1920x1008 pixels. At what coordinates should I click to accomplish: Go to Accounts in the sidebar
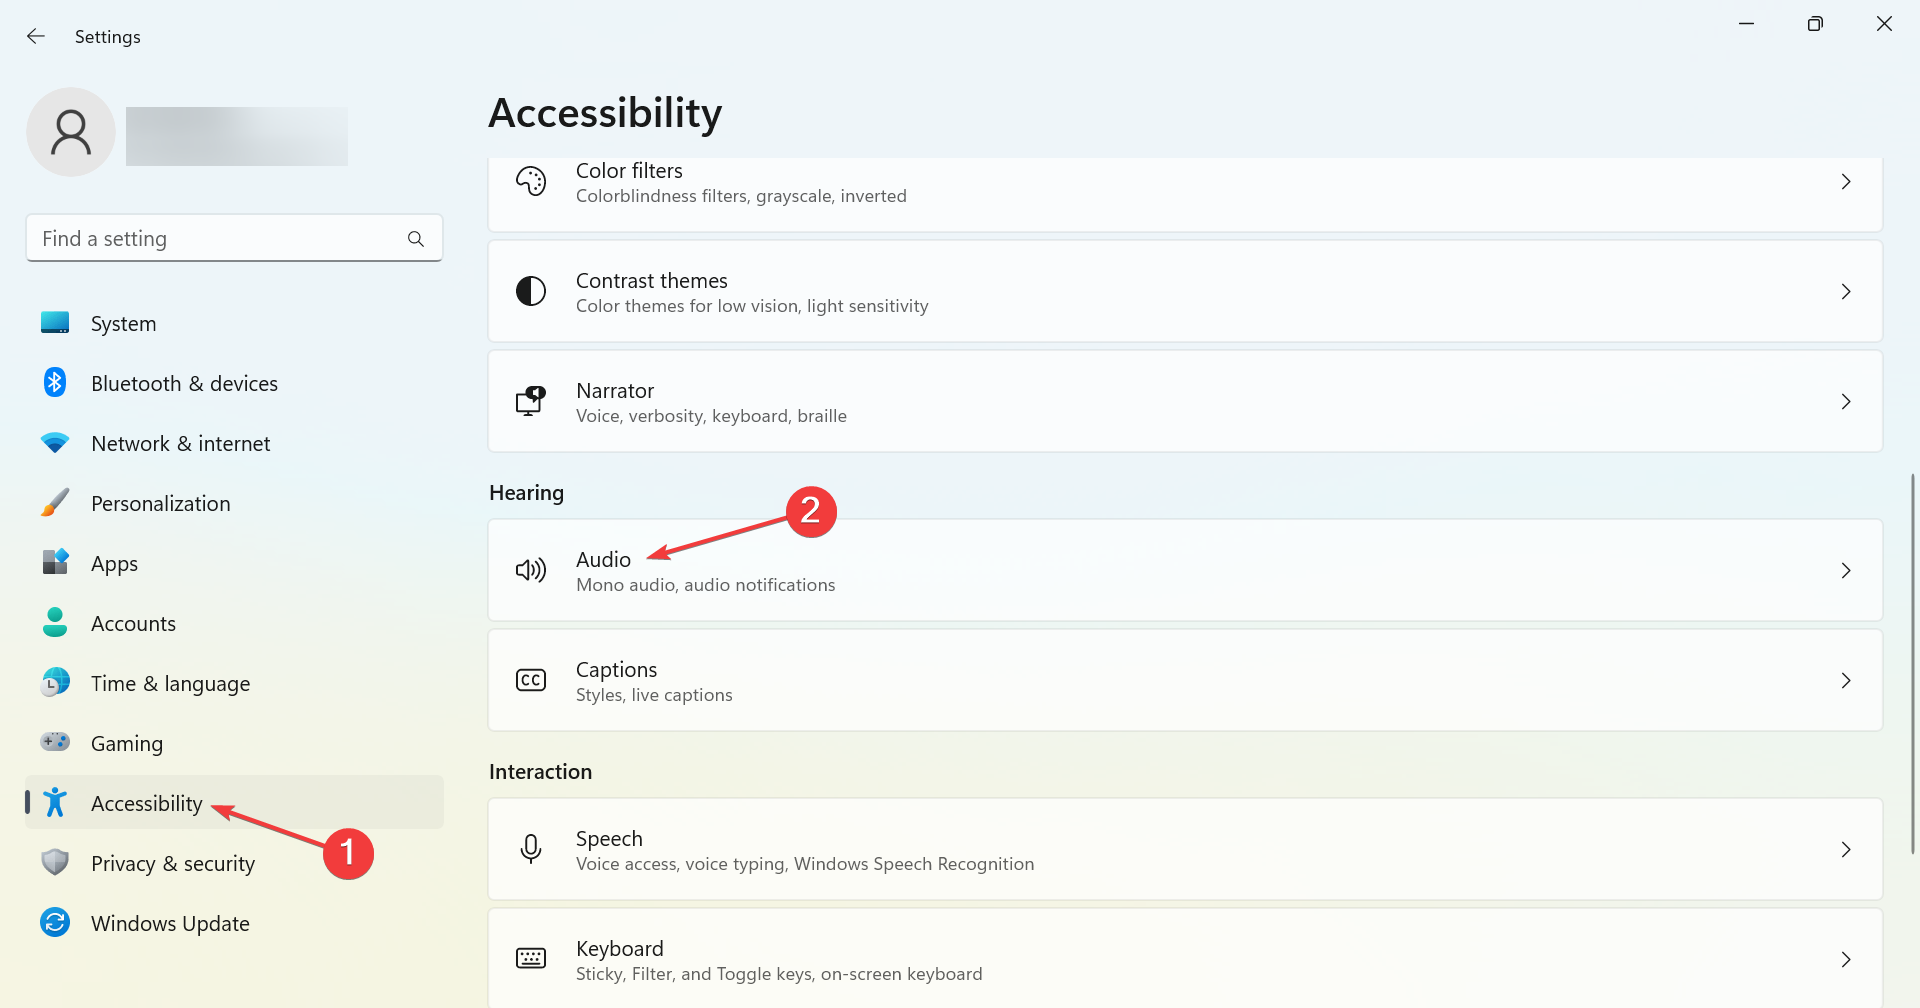coord(133,624)
